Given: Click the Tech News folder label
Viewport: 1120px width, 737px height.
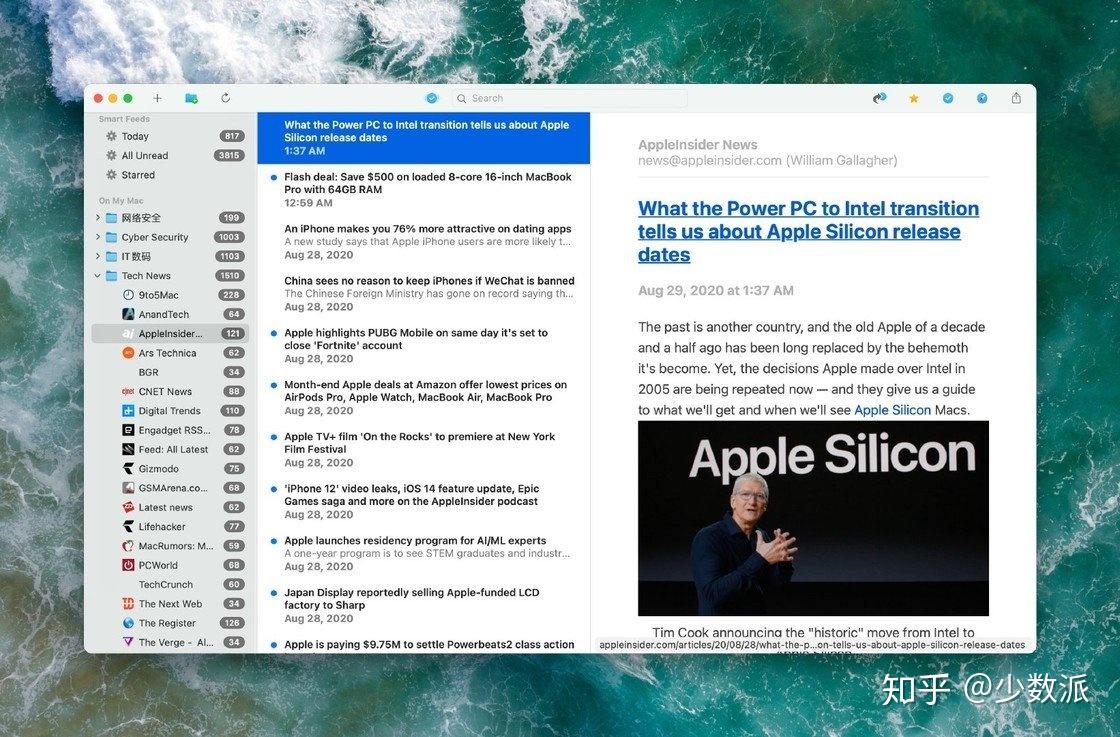Looking at the screenshot, I should click(146, 275).
